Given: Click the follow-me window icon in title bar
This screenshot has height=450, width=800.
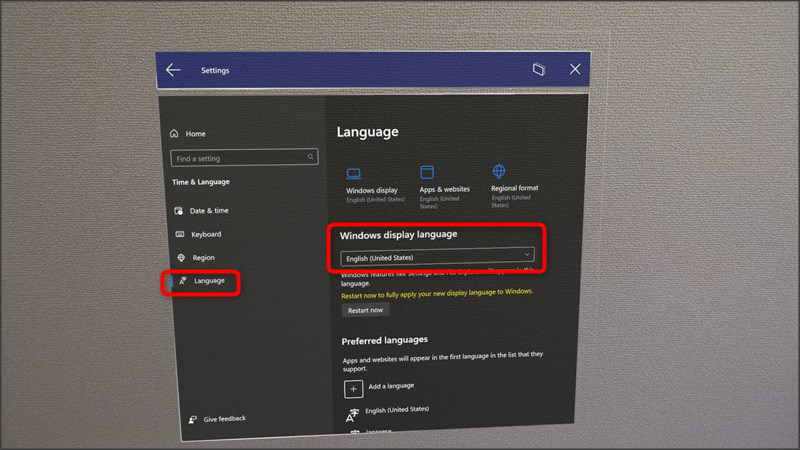Looking at the screenshot, I should coord(538,69).
